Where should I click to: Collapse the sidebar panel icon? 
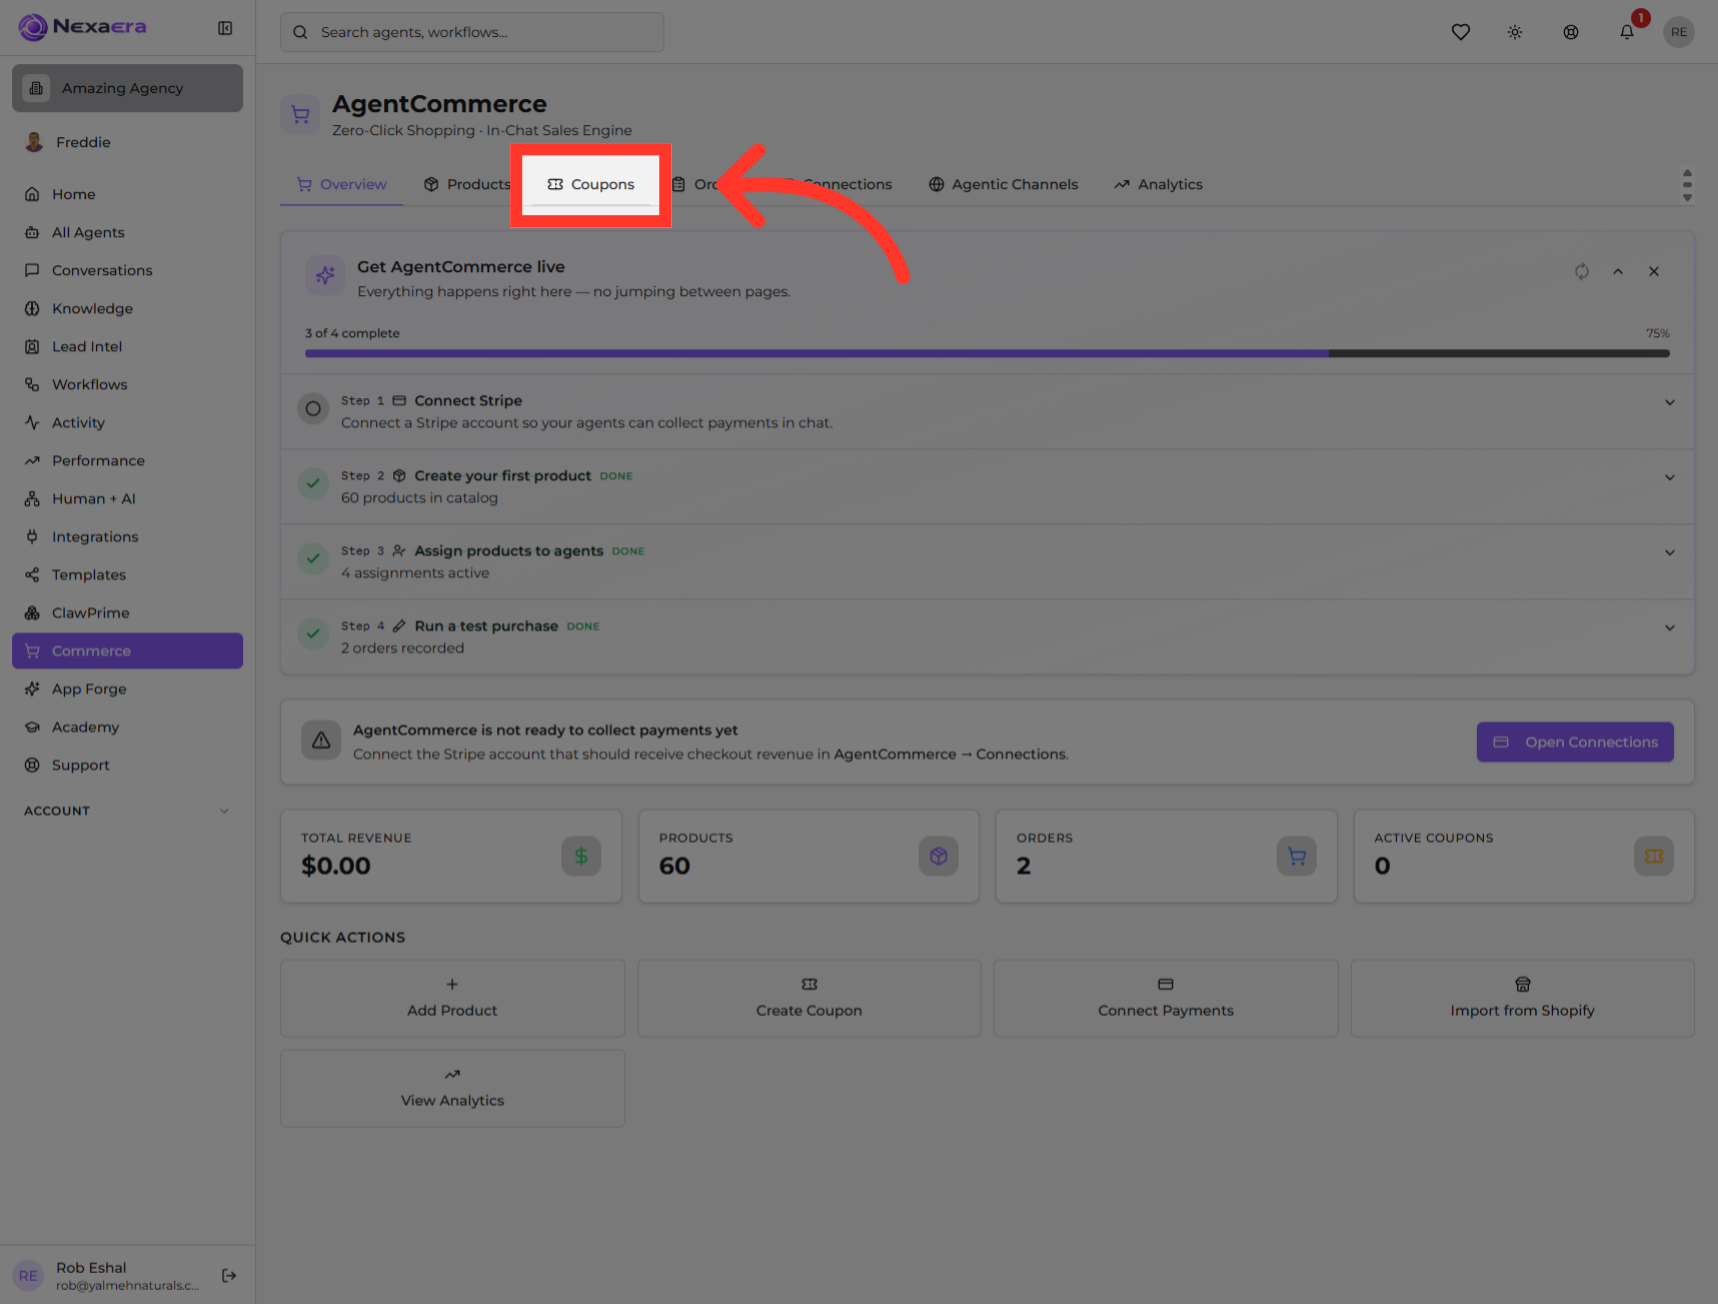click(225, 28)
